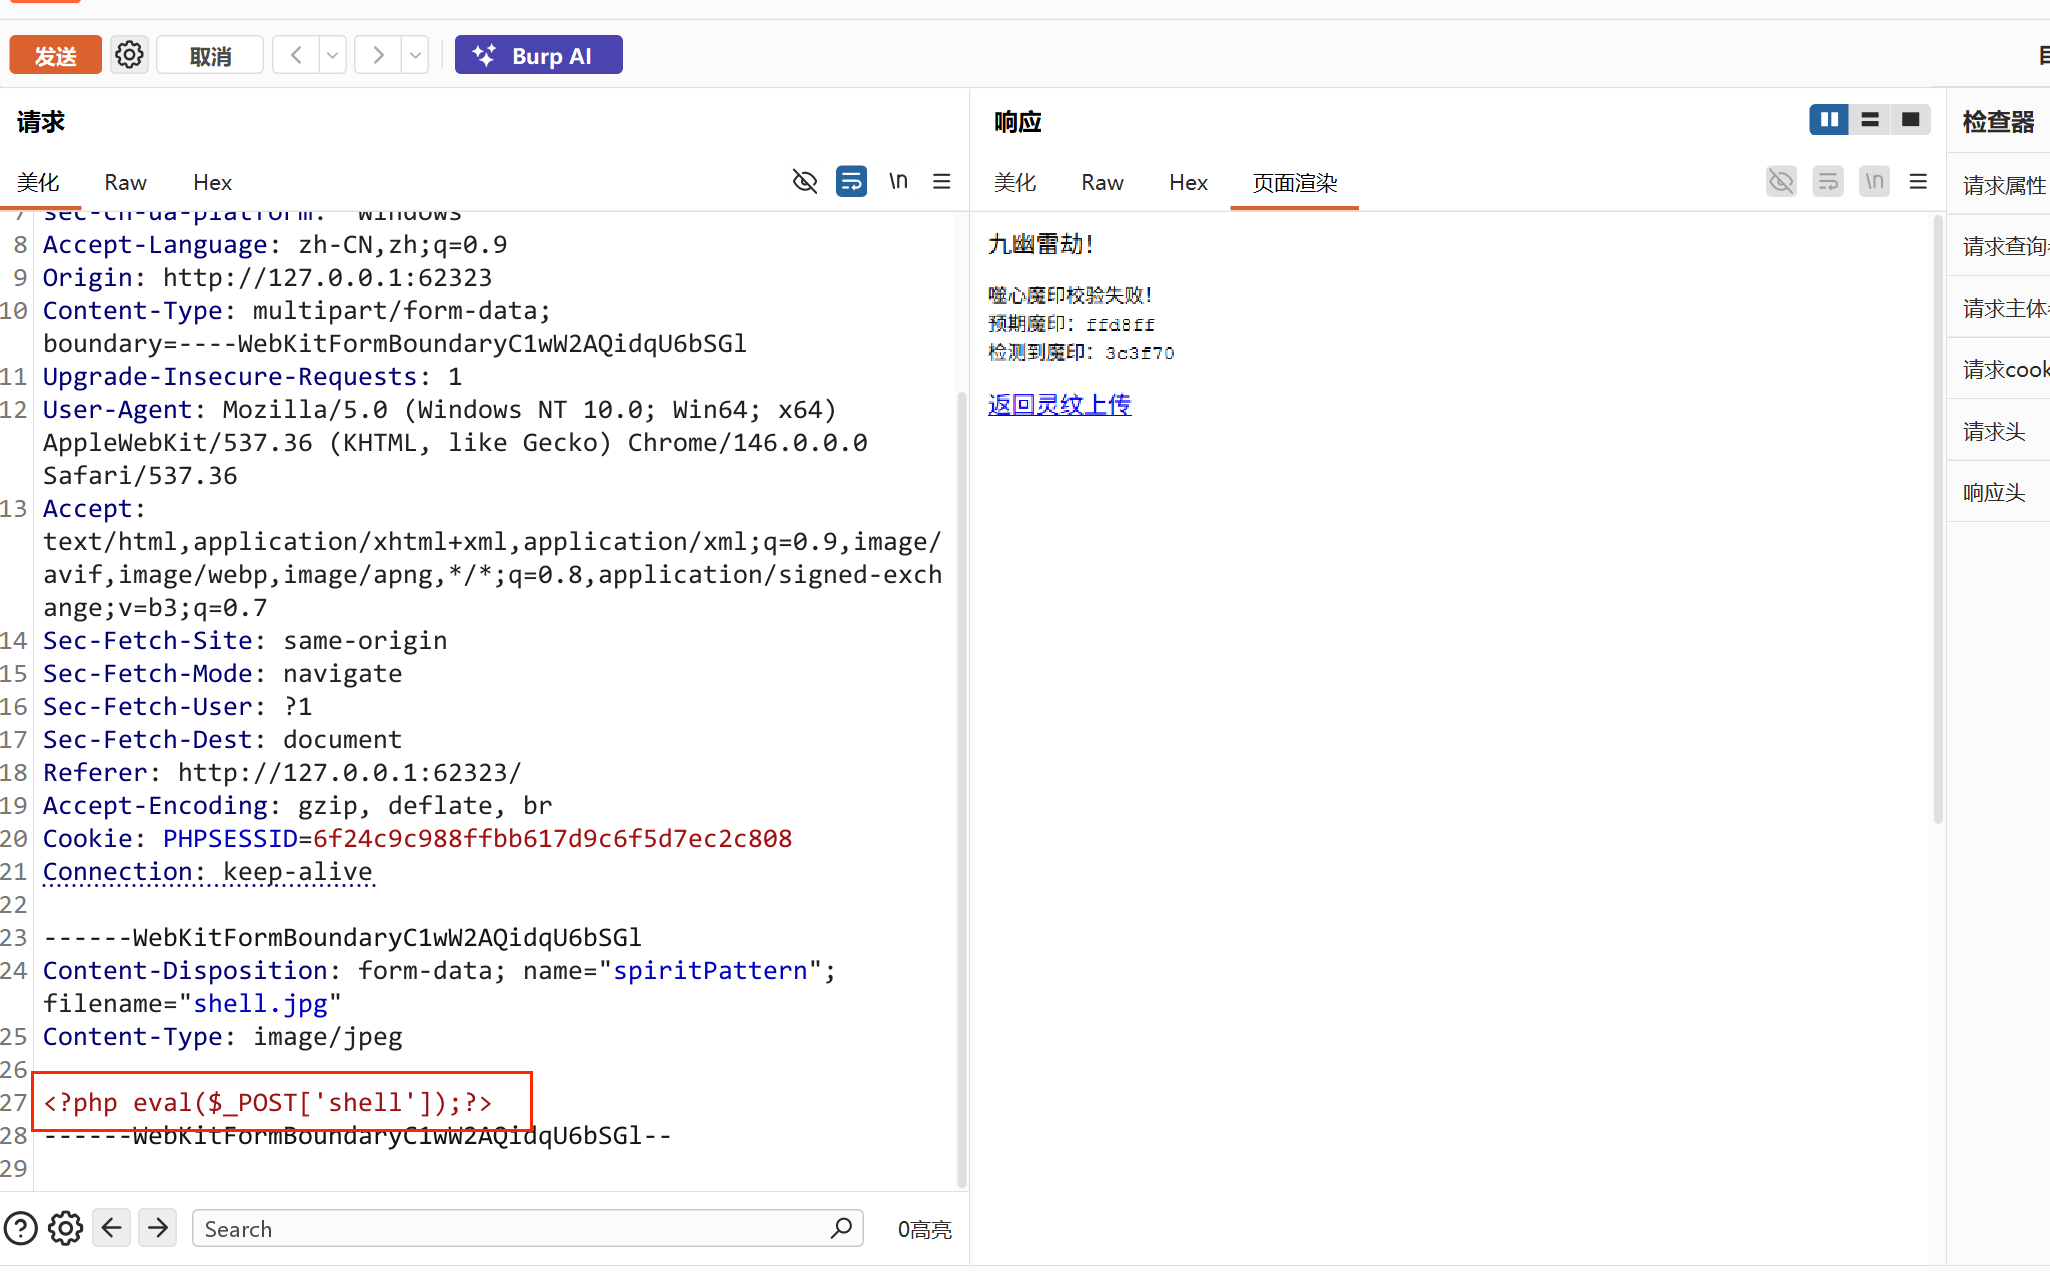Click the Content-Type: image/jpeg line

click(222, 1036)
